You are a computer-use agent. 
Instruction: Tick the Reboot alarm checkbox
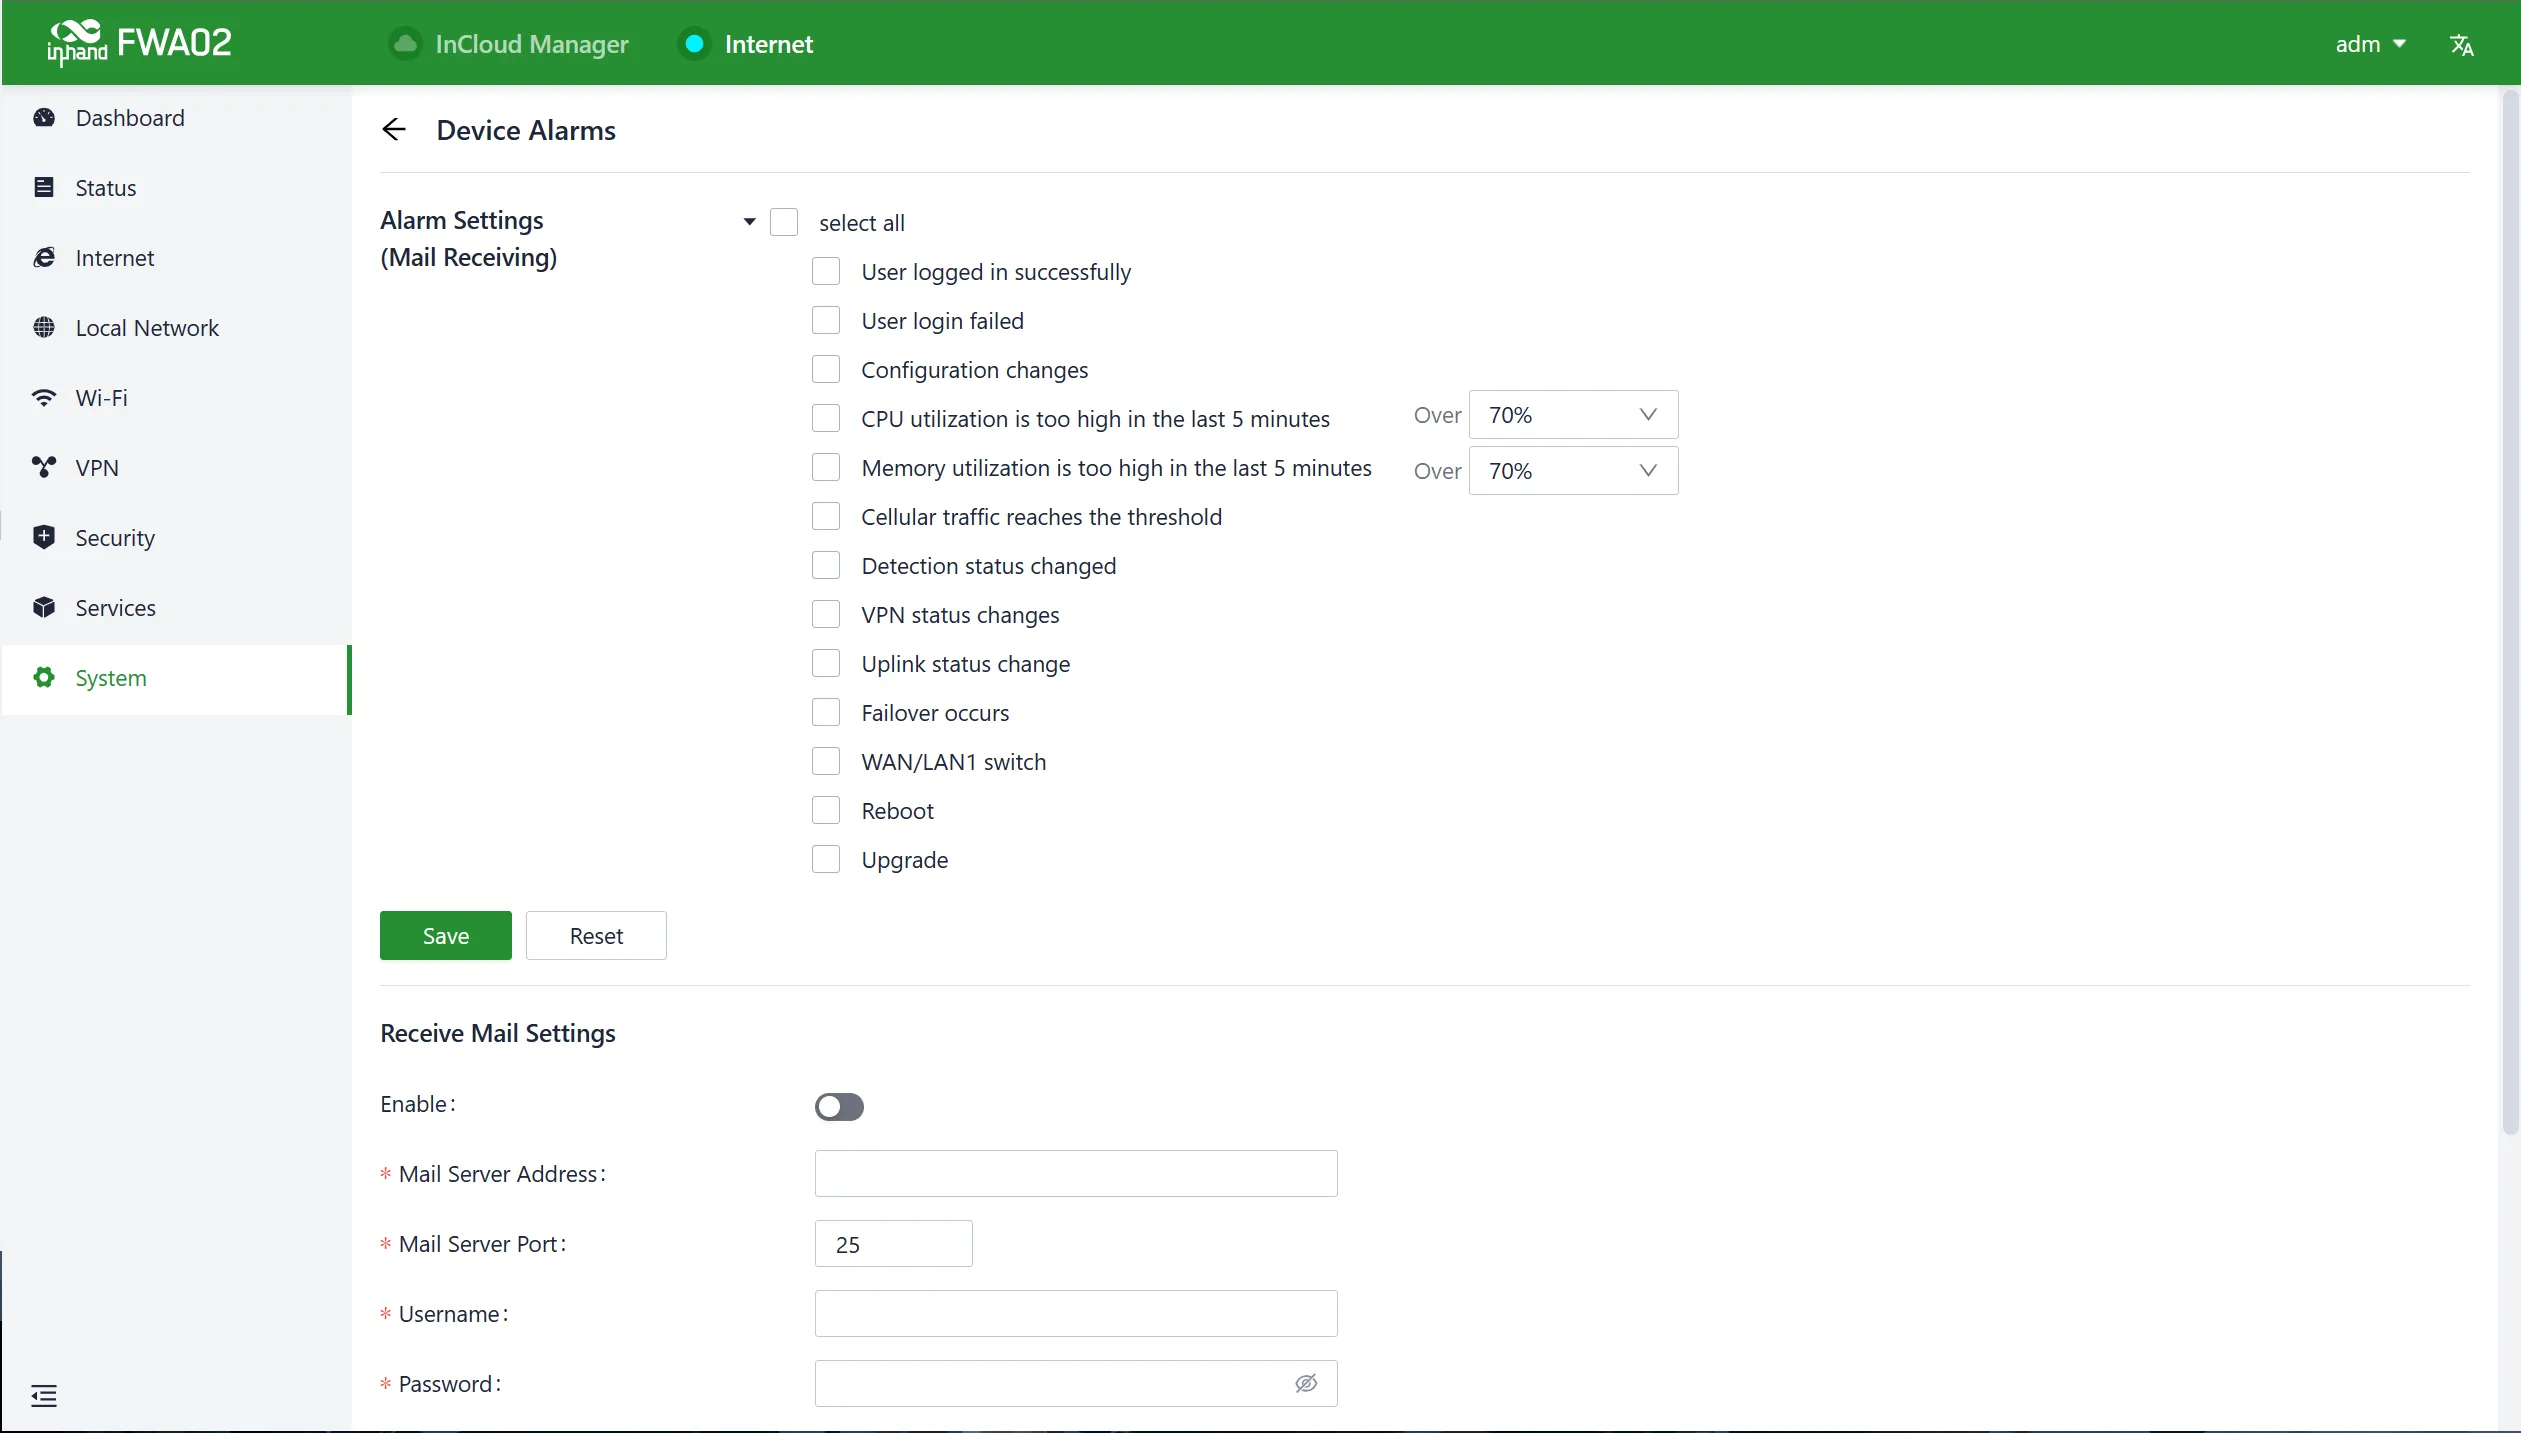click(x=826, y=810)
